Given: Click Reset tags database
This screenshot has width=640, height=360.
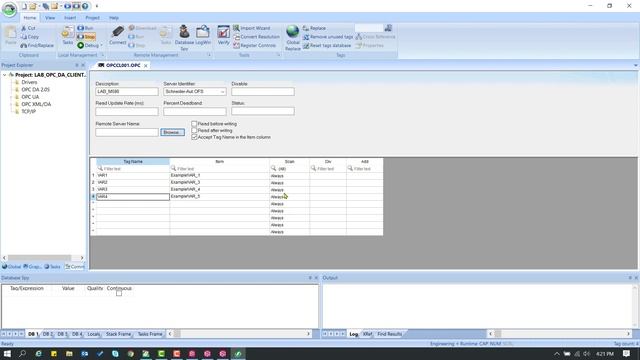Looking at the screenshot, I should coord(327,45).
